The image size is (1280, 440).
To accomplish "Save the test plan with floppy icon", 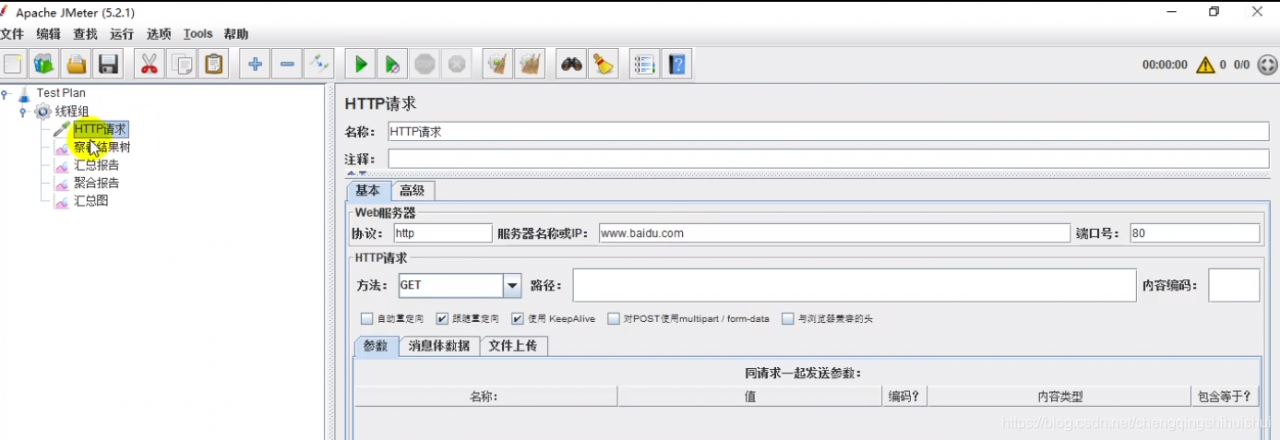I will click(108, 65).
